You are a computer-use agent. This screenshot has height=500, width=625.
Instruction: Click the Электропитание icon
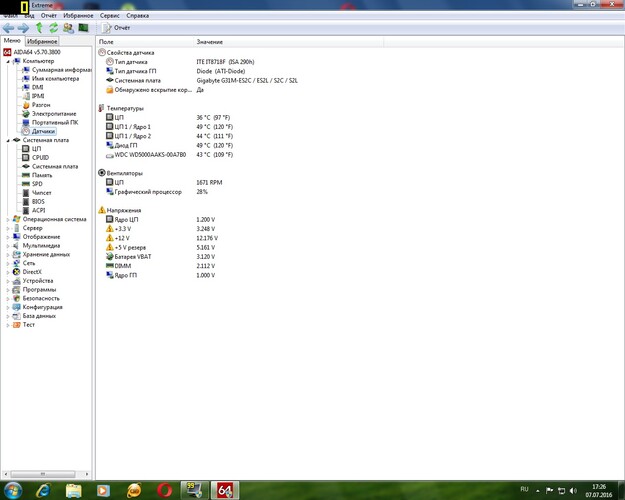(26, 114)
